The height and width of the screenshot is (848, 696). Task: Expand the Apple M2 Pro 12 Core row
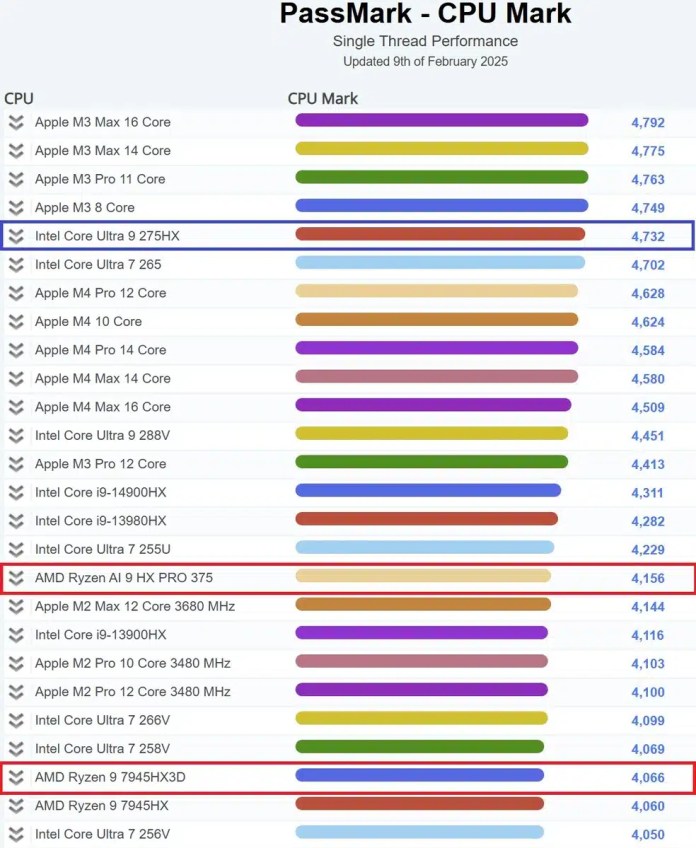(x=16, y=692)
